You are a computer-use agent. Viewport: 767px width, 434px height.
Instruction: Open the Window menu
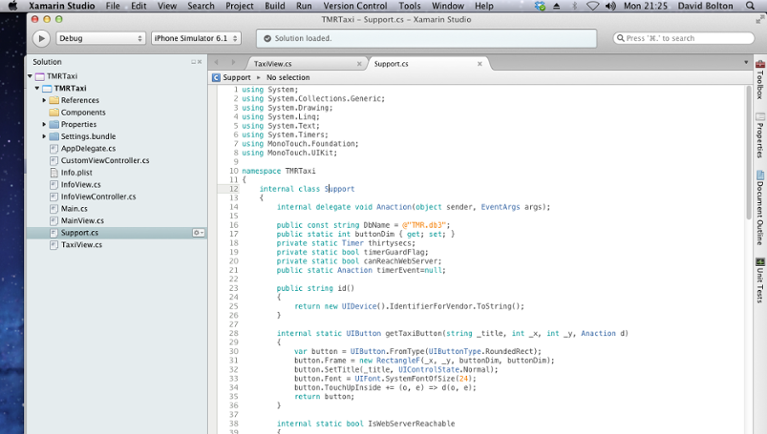point(448,6)
